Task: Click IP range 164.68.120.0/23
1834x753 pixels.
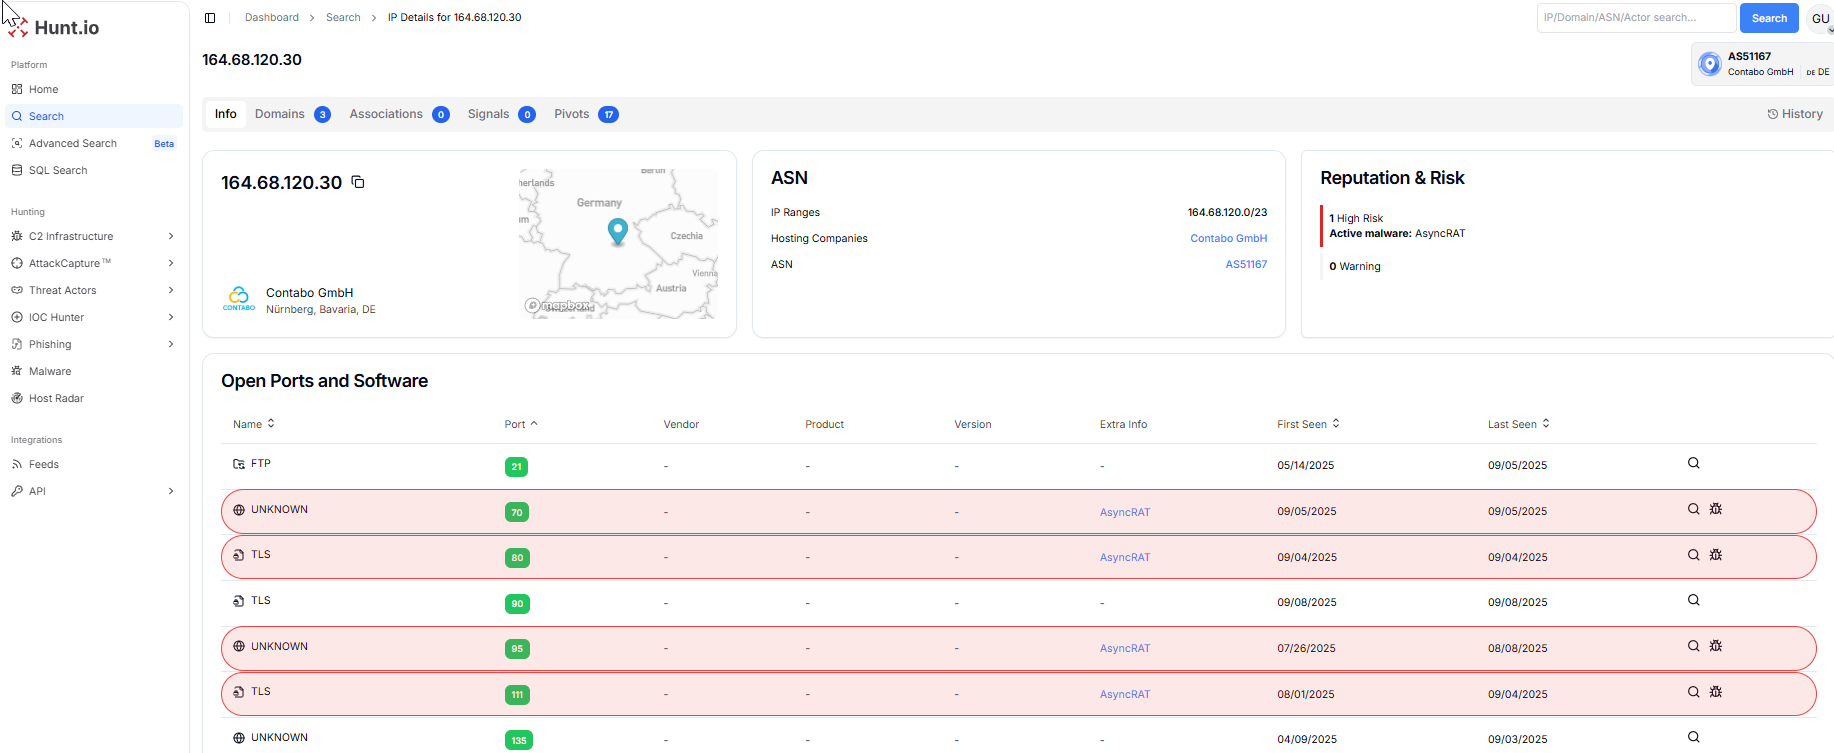Action: (x=1227, y=212)
